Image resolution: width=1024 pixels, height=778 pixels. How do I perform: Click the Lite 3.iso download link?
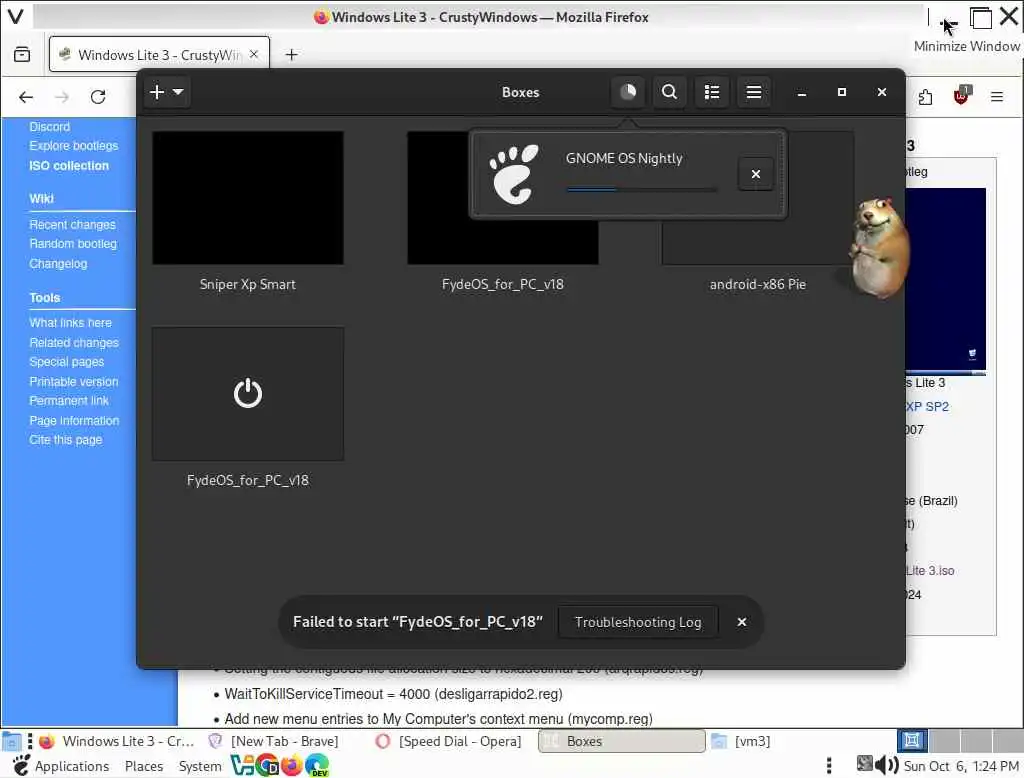pos(931,570)
